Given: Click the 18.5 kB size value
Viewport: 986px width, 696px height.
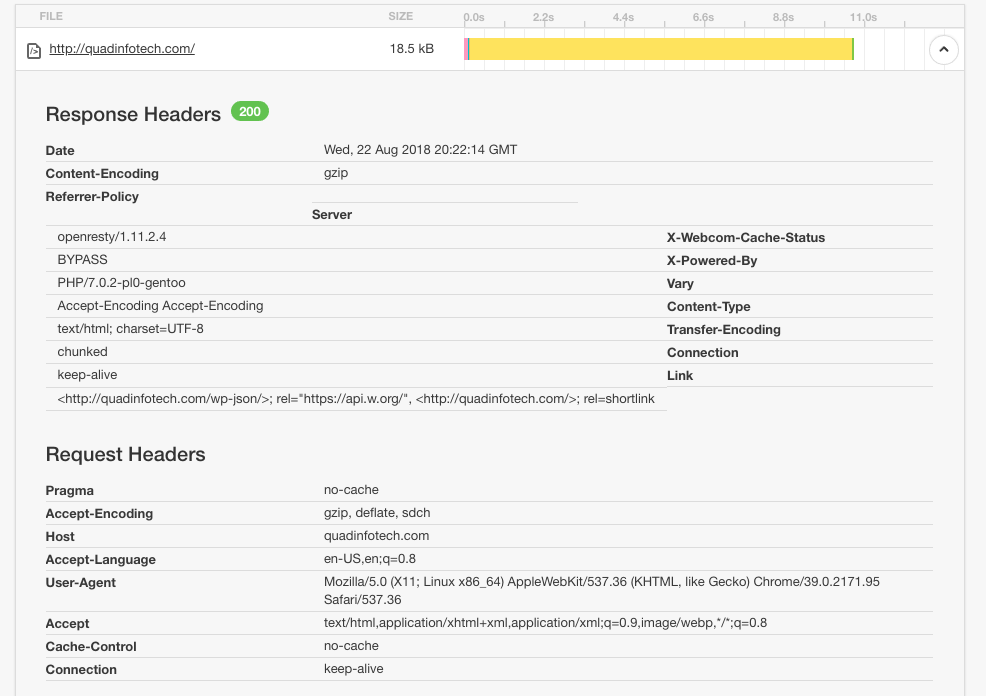Looking at the screenshot, I should (x=411, y=49).
